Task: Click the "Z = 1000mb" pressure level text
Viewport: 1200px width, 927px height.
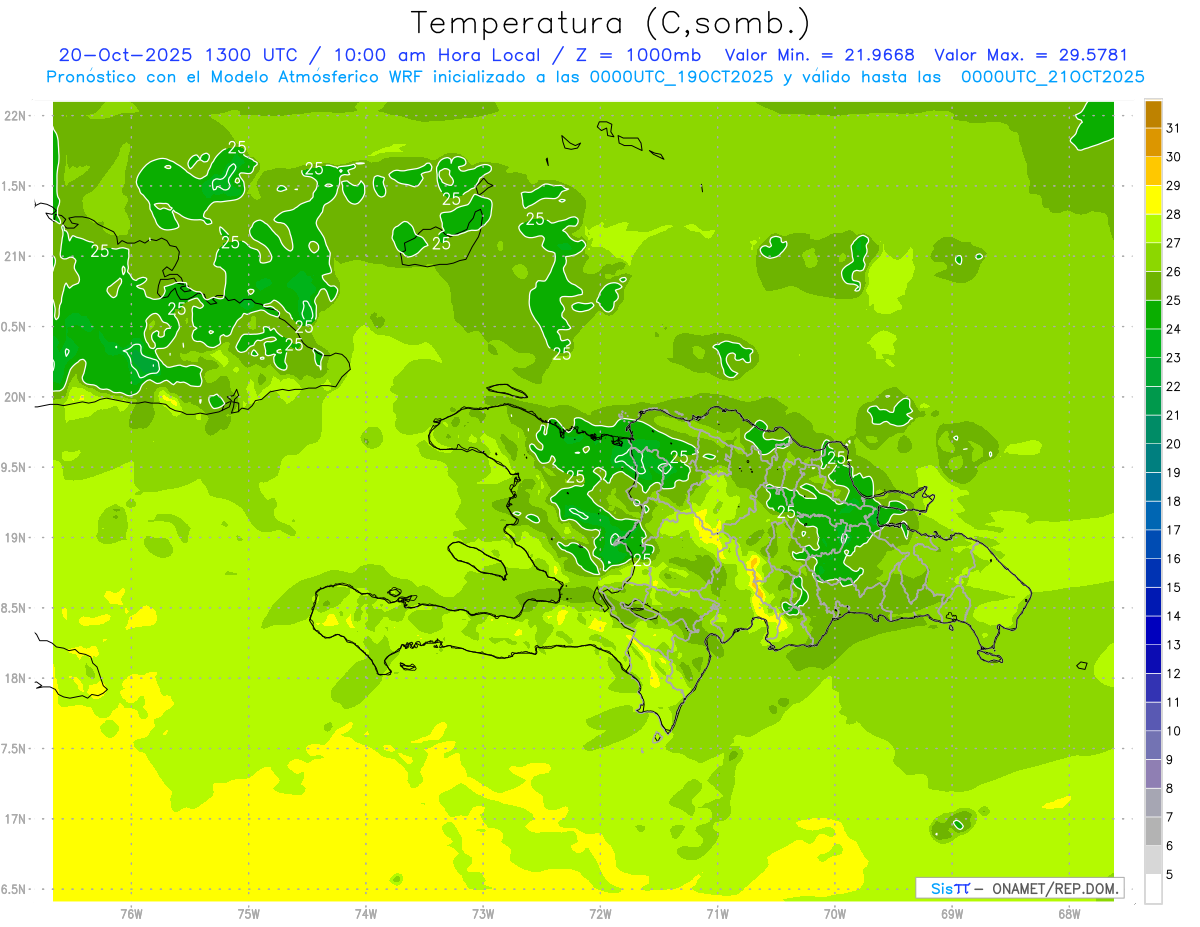Action: pyautogui.click(x=635, y=55)
